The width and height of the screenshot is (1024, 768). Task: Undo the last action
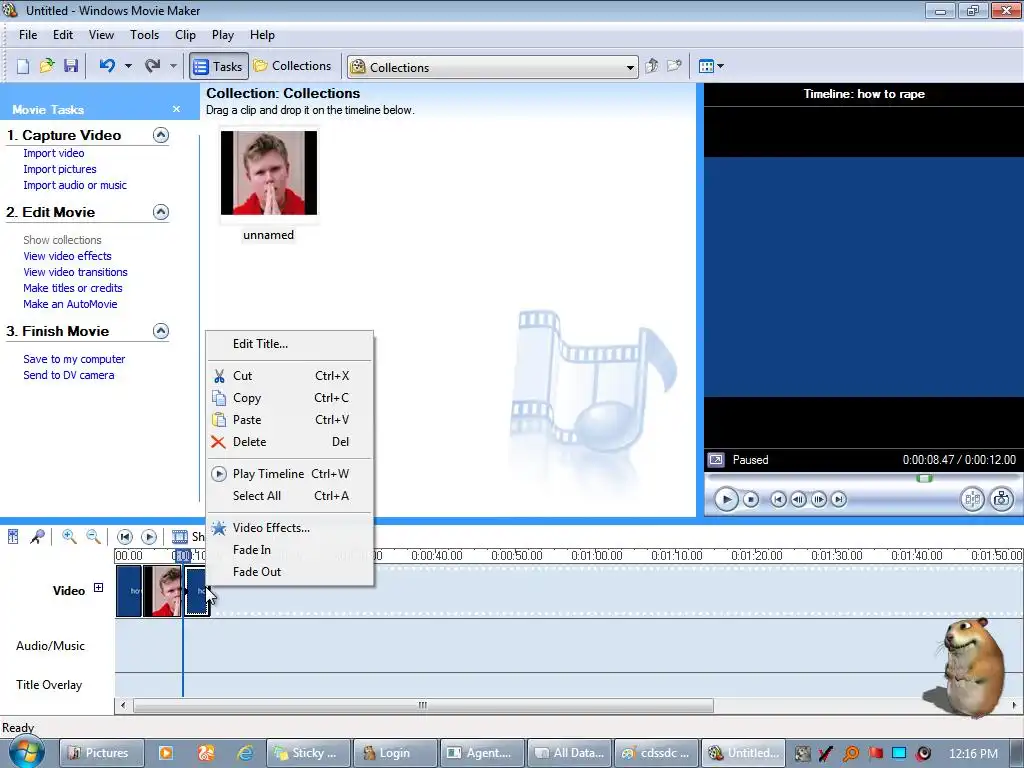click(107, 66)
